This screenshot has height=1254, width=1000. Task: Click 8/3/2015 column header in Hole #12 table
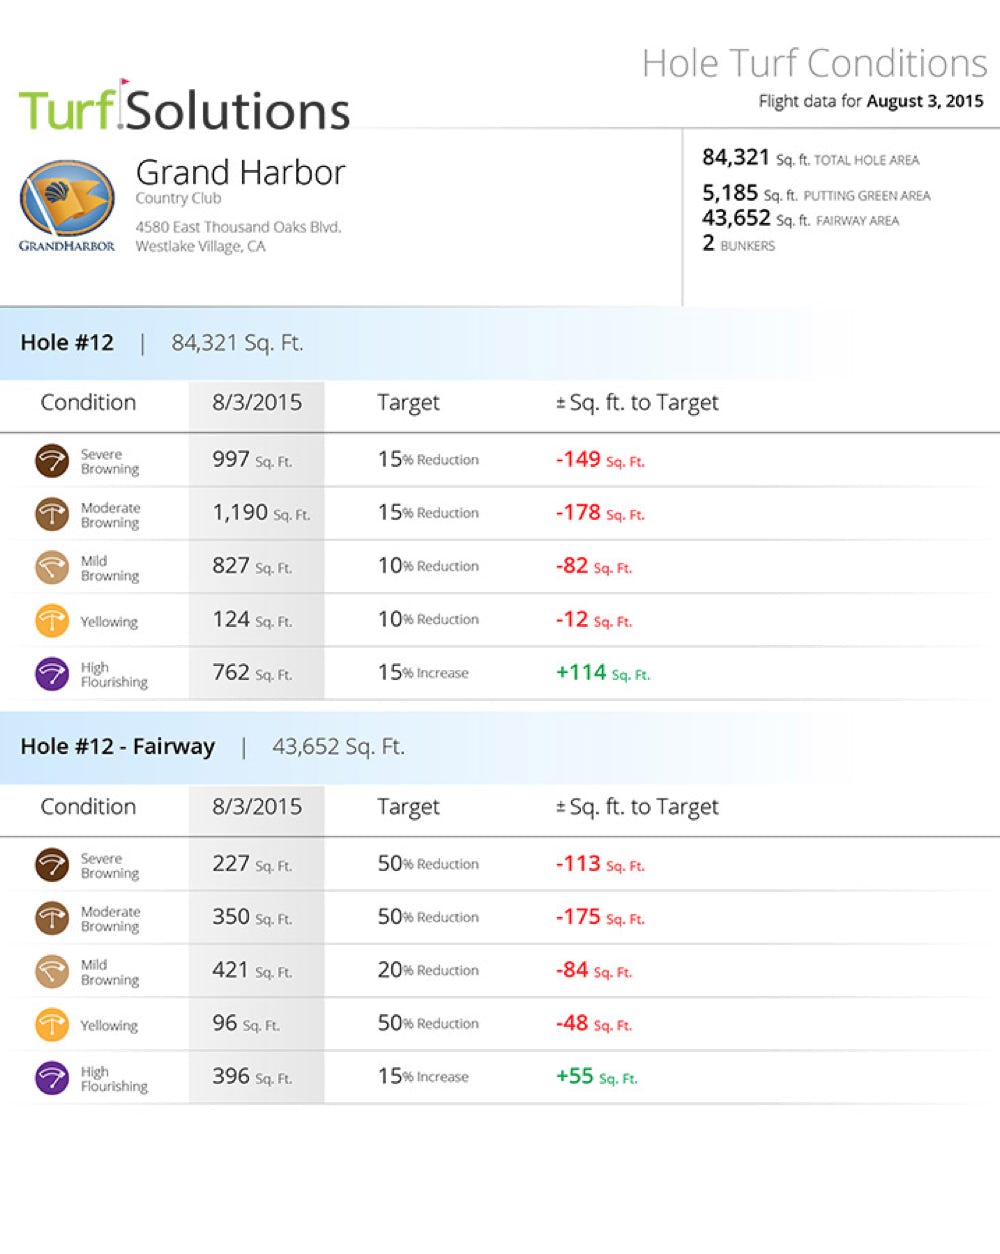pos(257,403)
